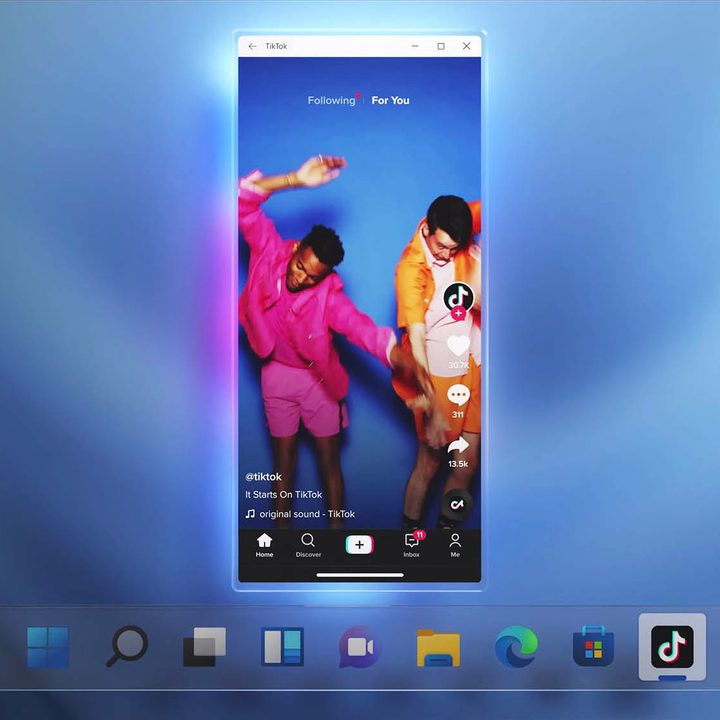Open the Inbox tab with notifications
The width and height of the screenshot is (720, 720).
click(x=412, y=545)
